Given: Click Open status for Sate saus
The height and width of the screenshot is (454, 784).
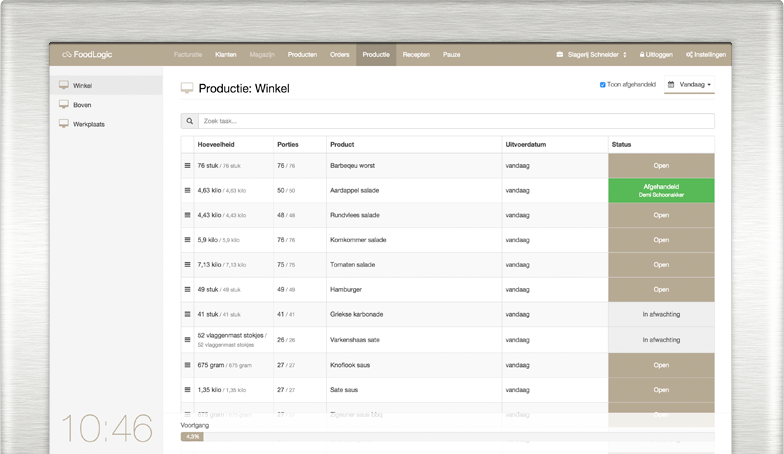Looking at the screenshot, I should [x=661, y=390].
